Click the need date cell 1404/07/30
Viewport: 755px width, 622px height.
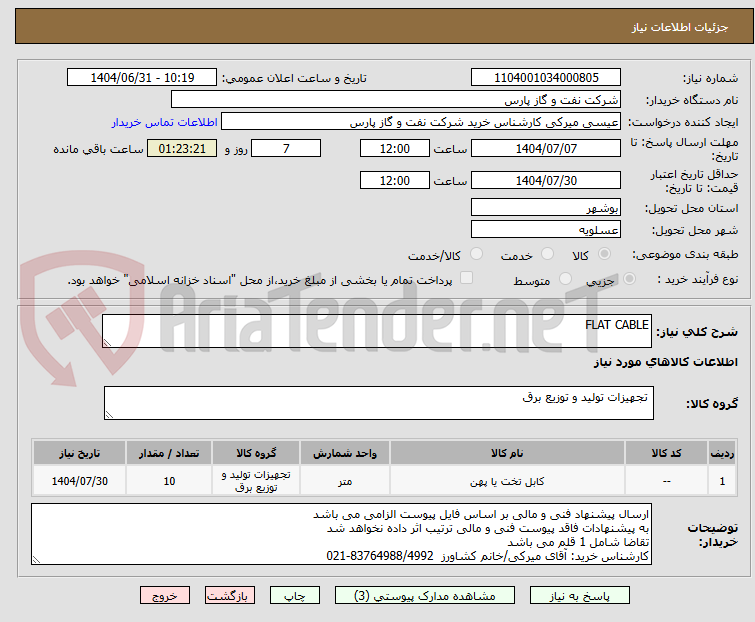(x=79, y=481)
